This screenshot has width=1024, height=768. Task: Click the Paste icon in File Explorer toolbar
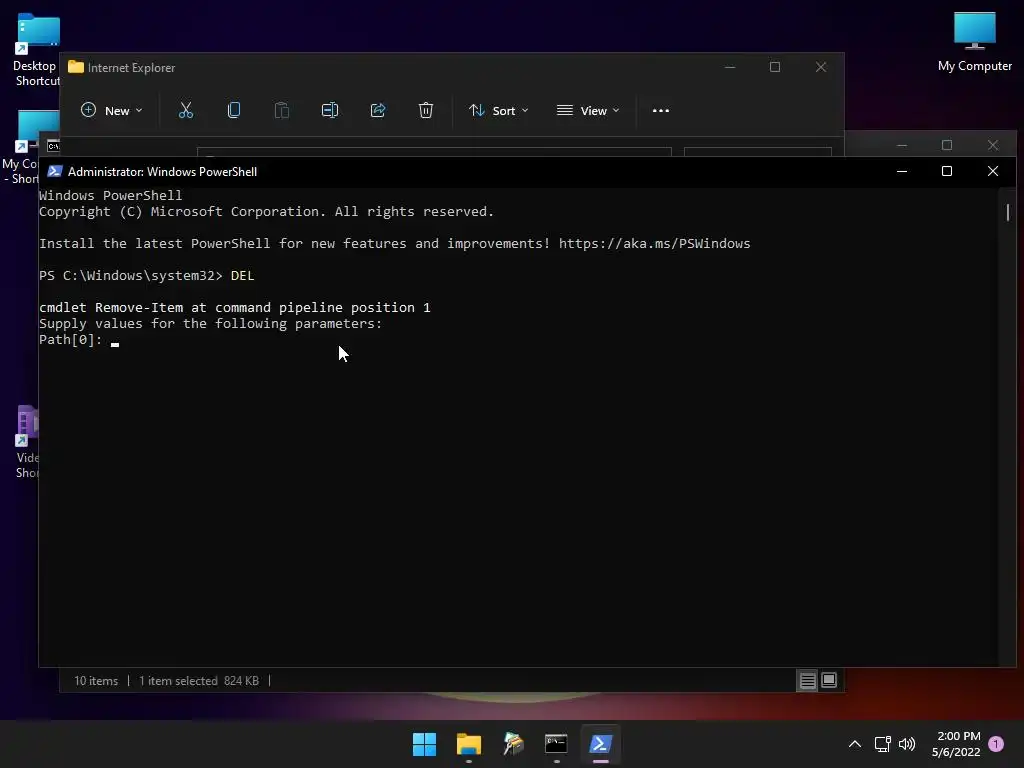[281, 110]
